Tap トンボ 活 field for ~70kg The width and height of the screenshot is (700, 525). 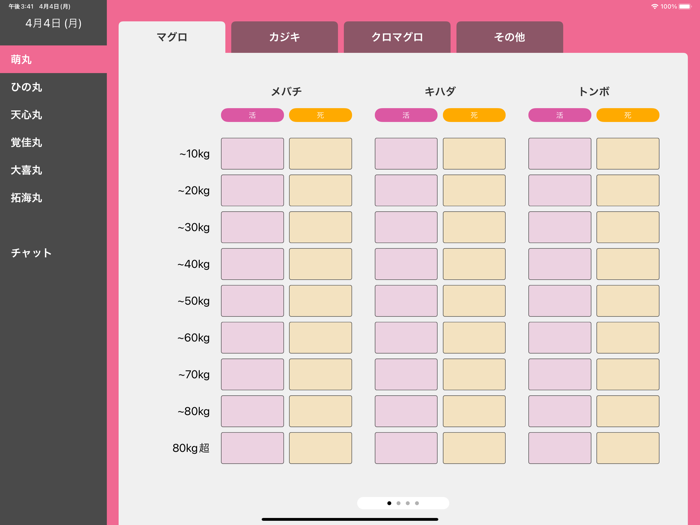coord(560,374)
